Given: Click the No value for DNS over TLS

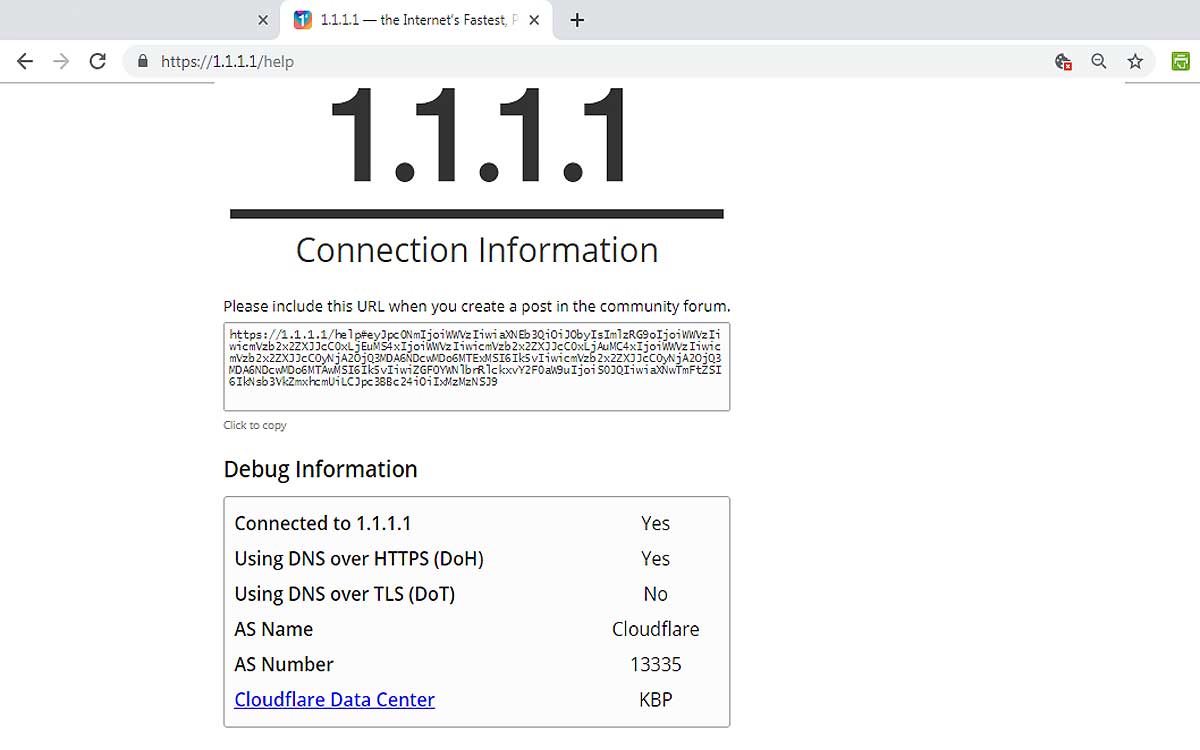Looking at the screenshot, I should [655, 594].
